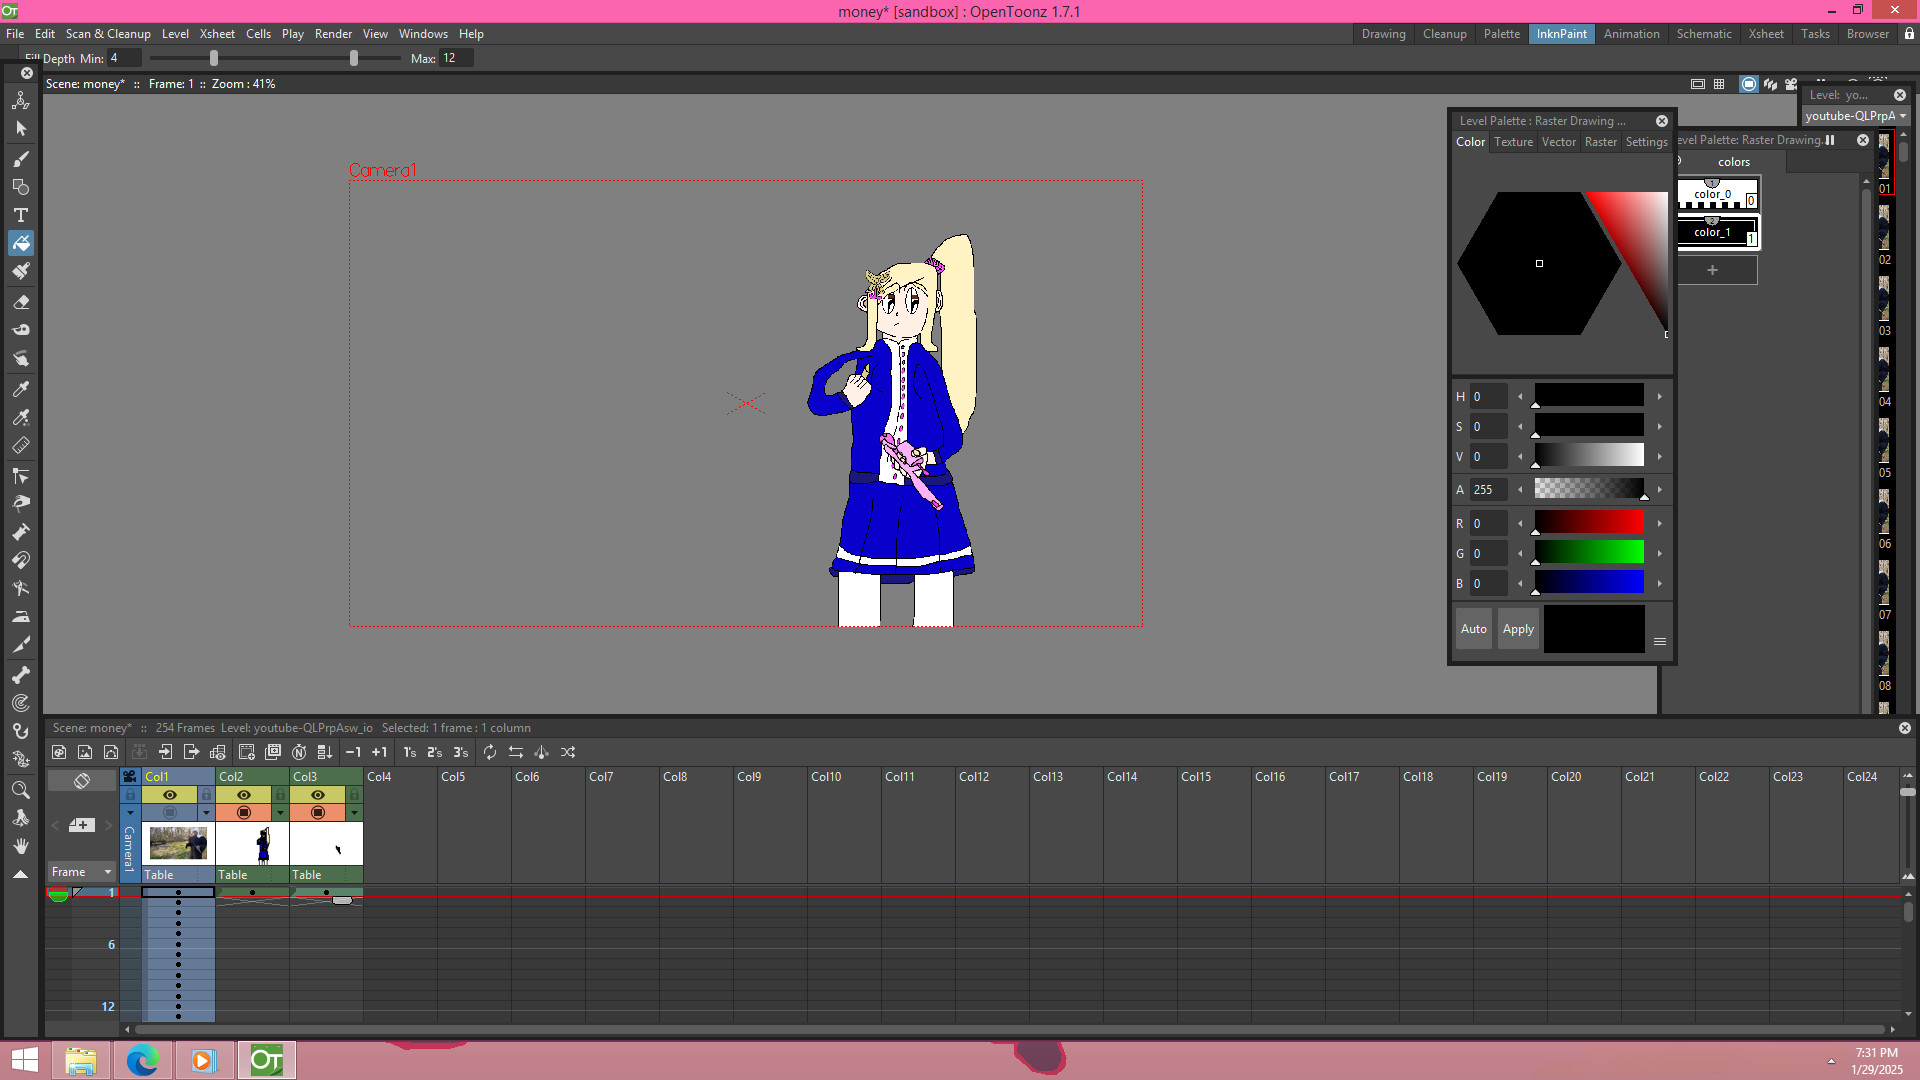Select the color_1 style swatch
Screen dimensions: 1920x1080
(1718, 232)
